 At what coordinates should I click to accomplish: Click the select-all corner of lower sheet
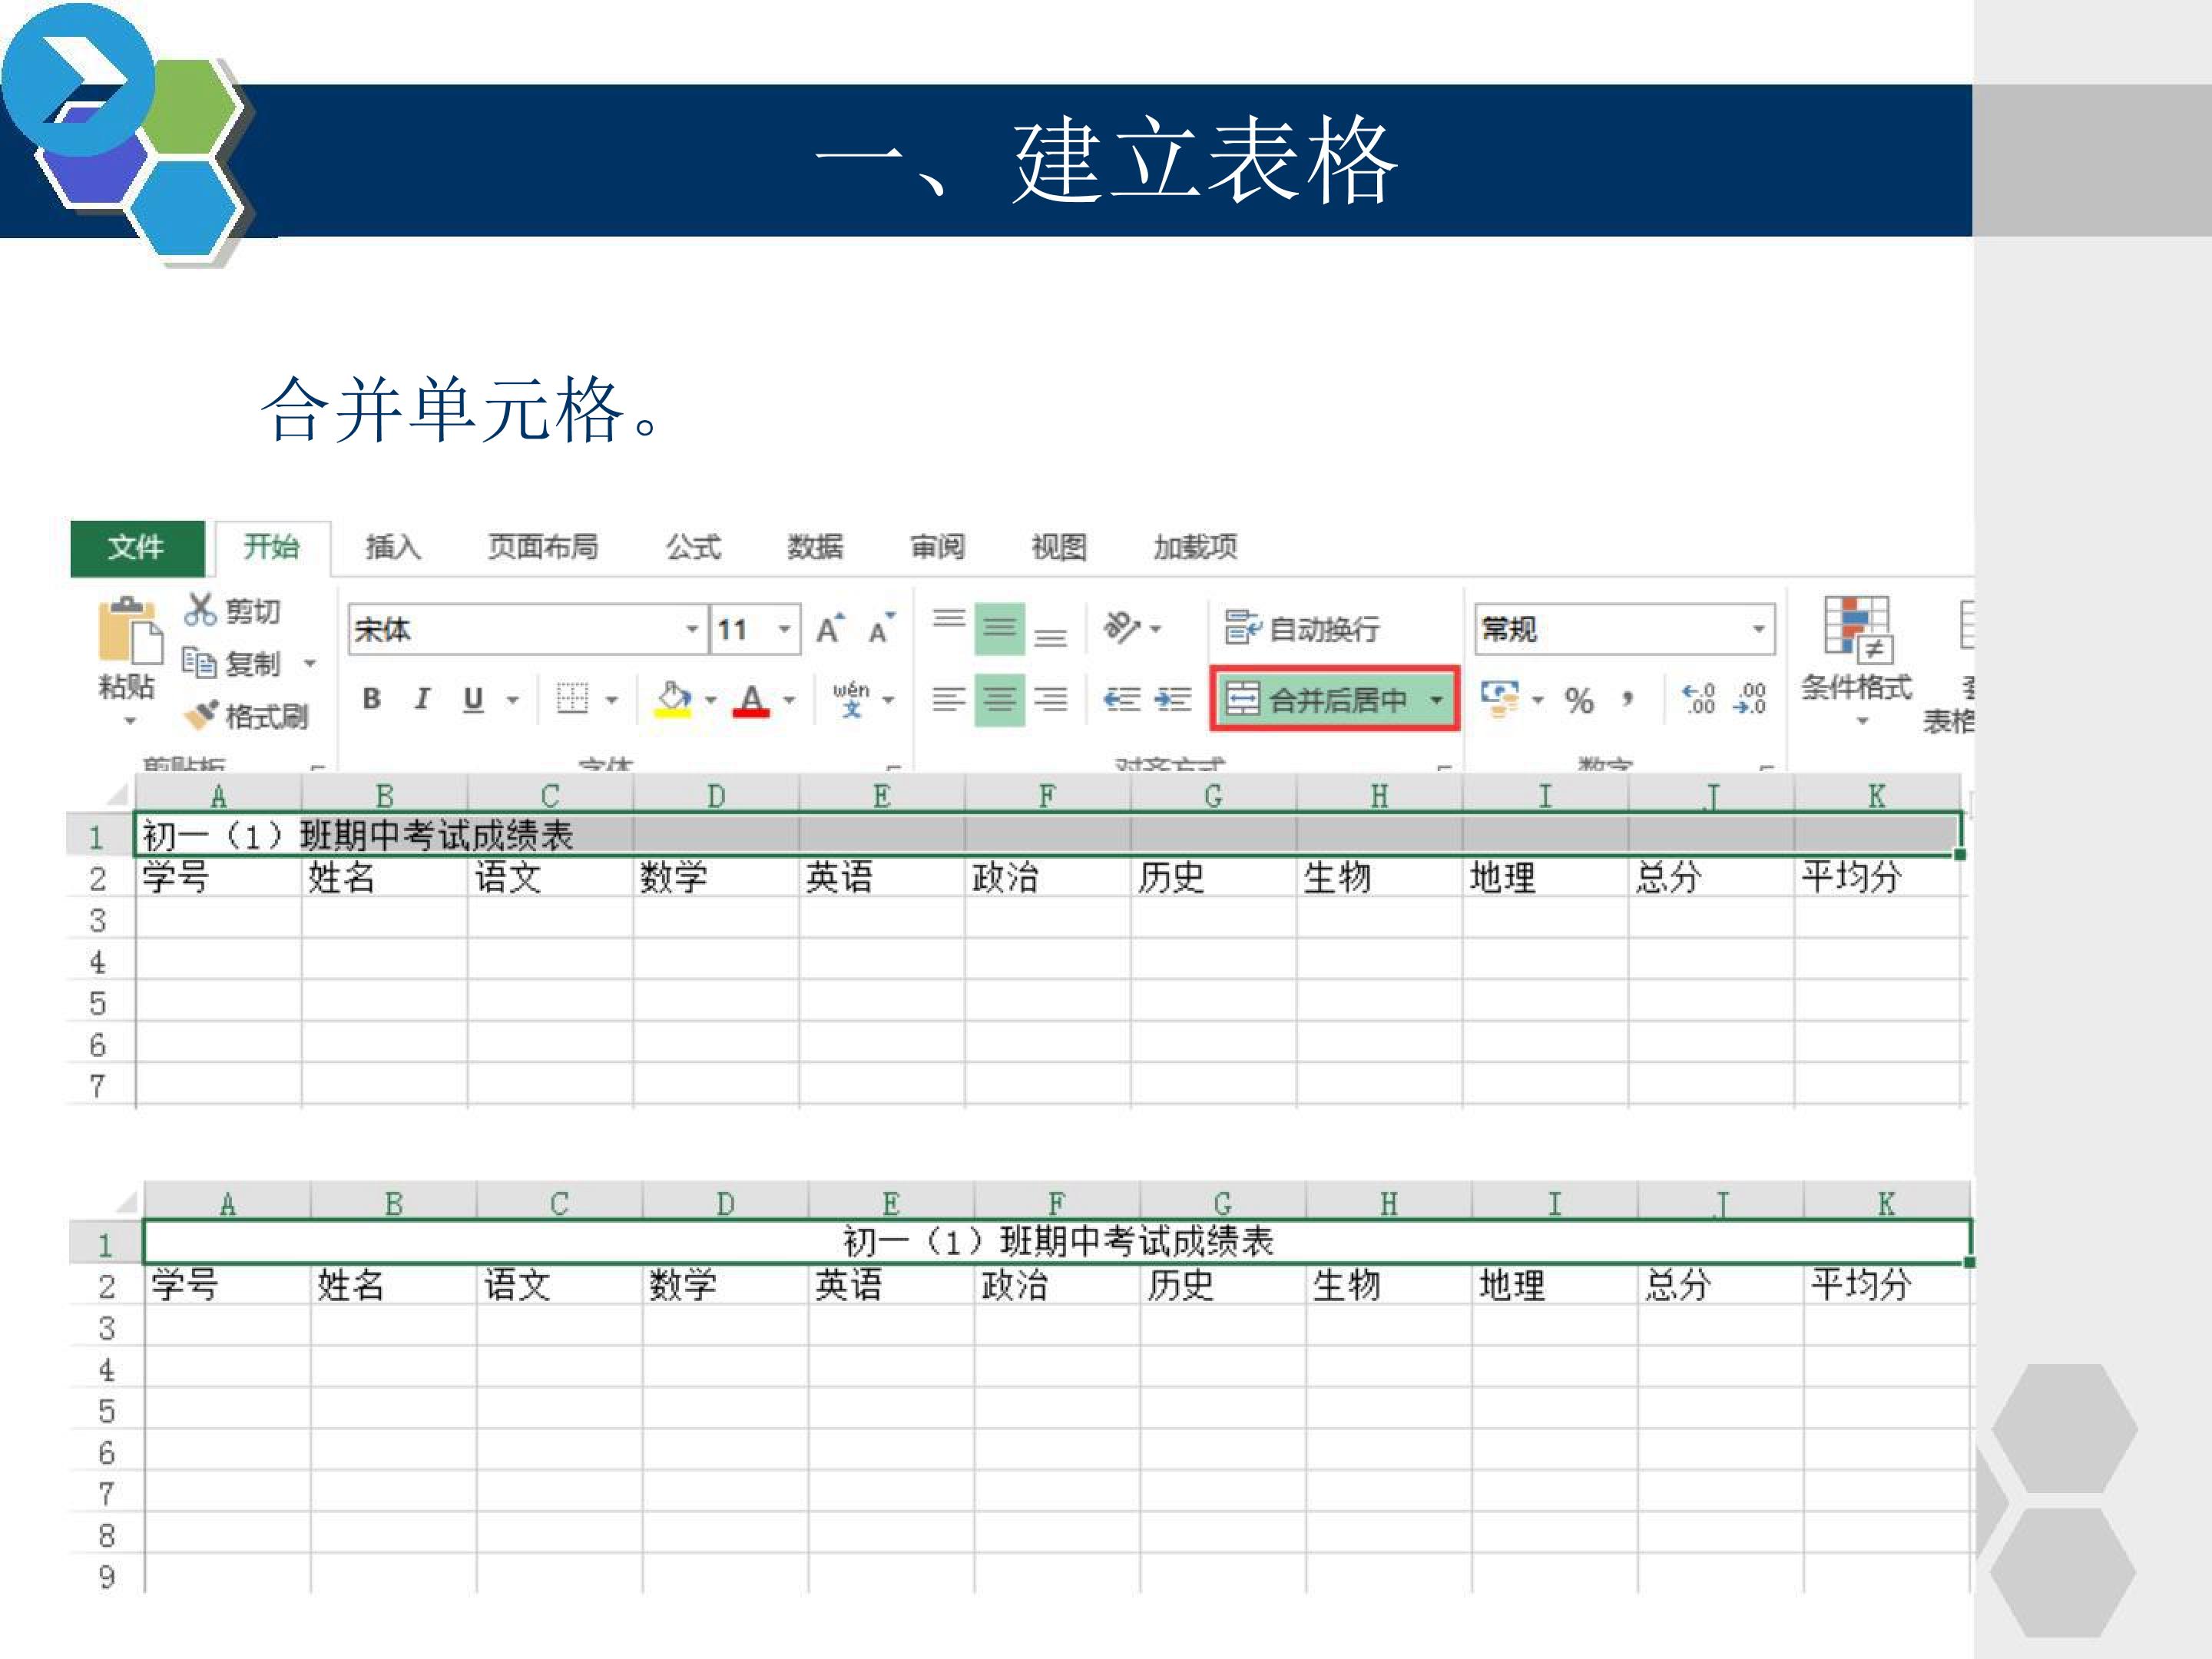[x=125, y=1201]
